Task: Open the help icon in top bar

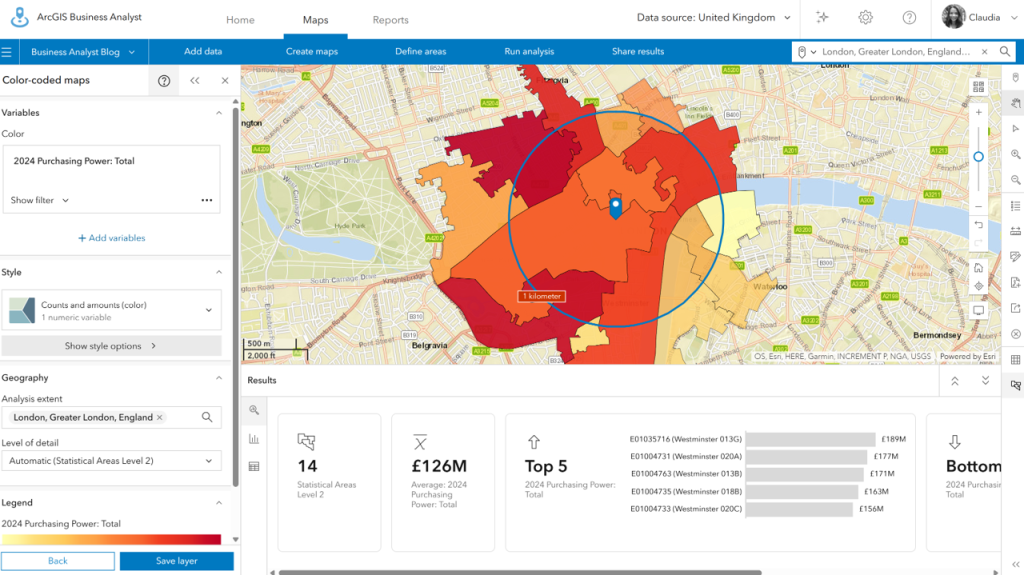Action: click(909, 18)
